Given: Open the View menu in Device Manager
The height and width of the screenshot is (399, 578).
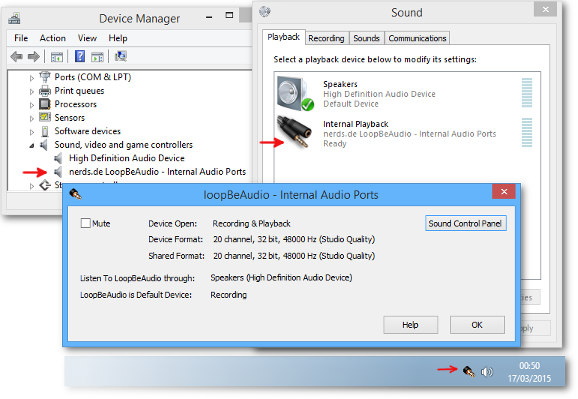Looking at the screenshot, I should pyautogui.click(x=87, y=38).
